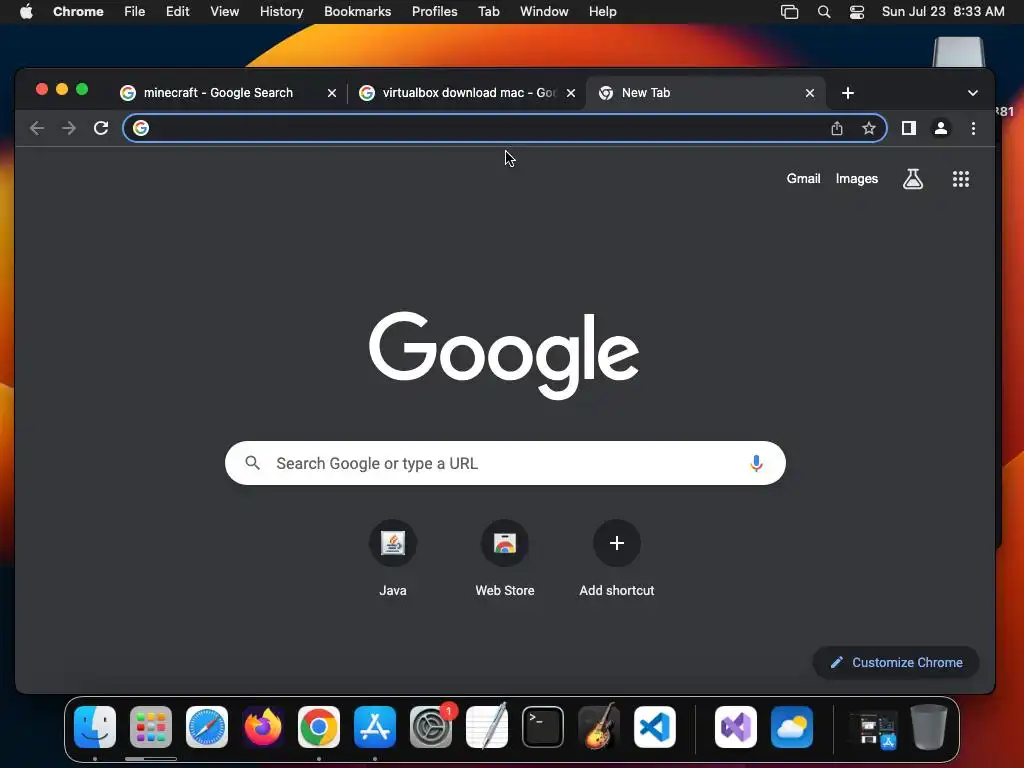Image resolution: width=1024 pixels, height=768 pixels.
Task: Launch Safari from the Dock
Action: [207, 727]
